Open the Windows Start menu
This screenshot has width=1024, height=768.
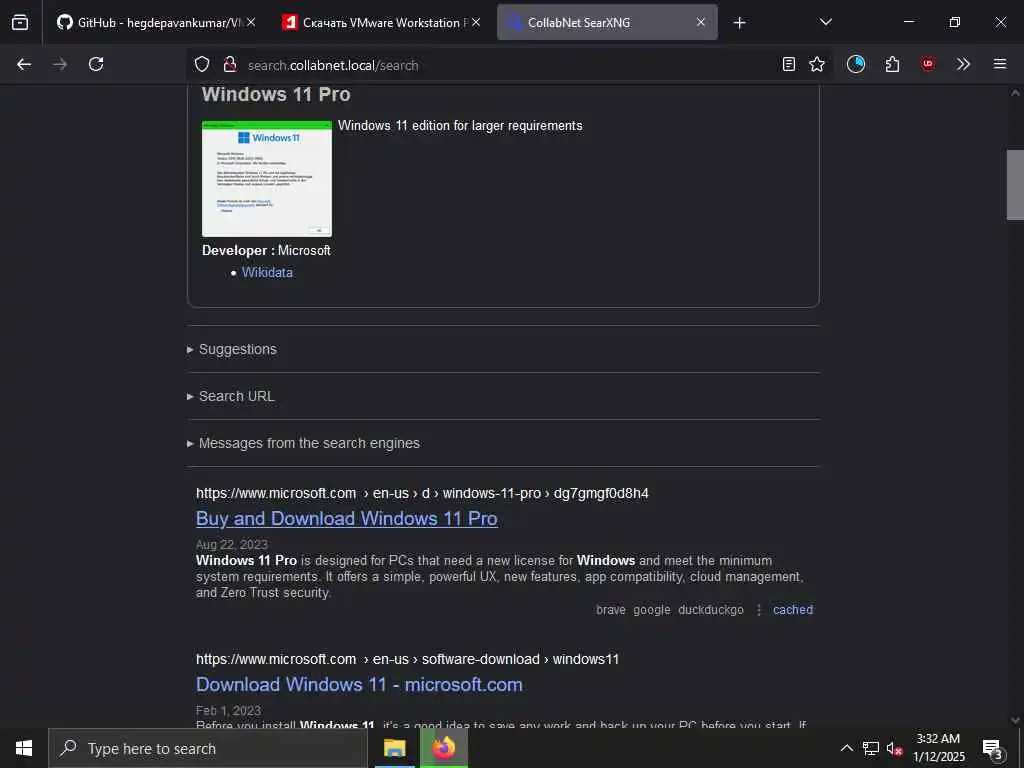(x=24, y=748)
